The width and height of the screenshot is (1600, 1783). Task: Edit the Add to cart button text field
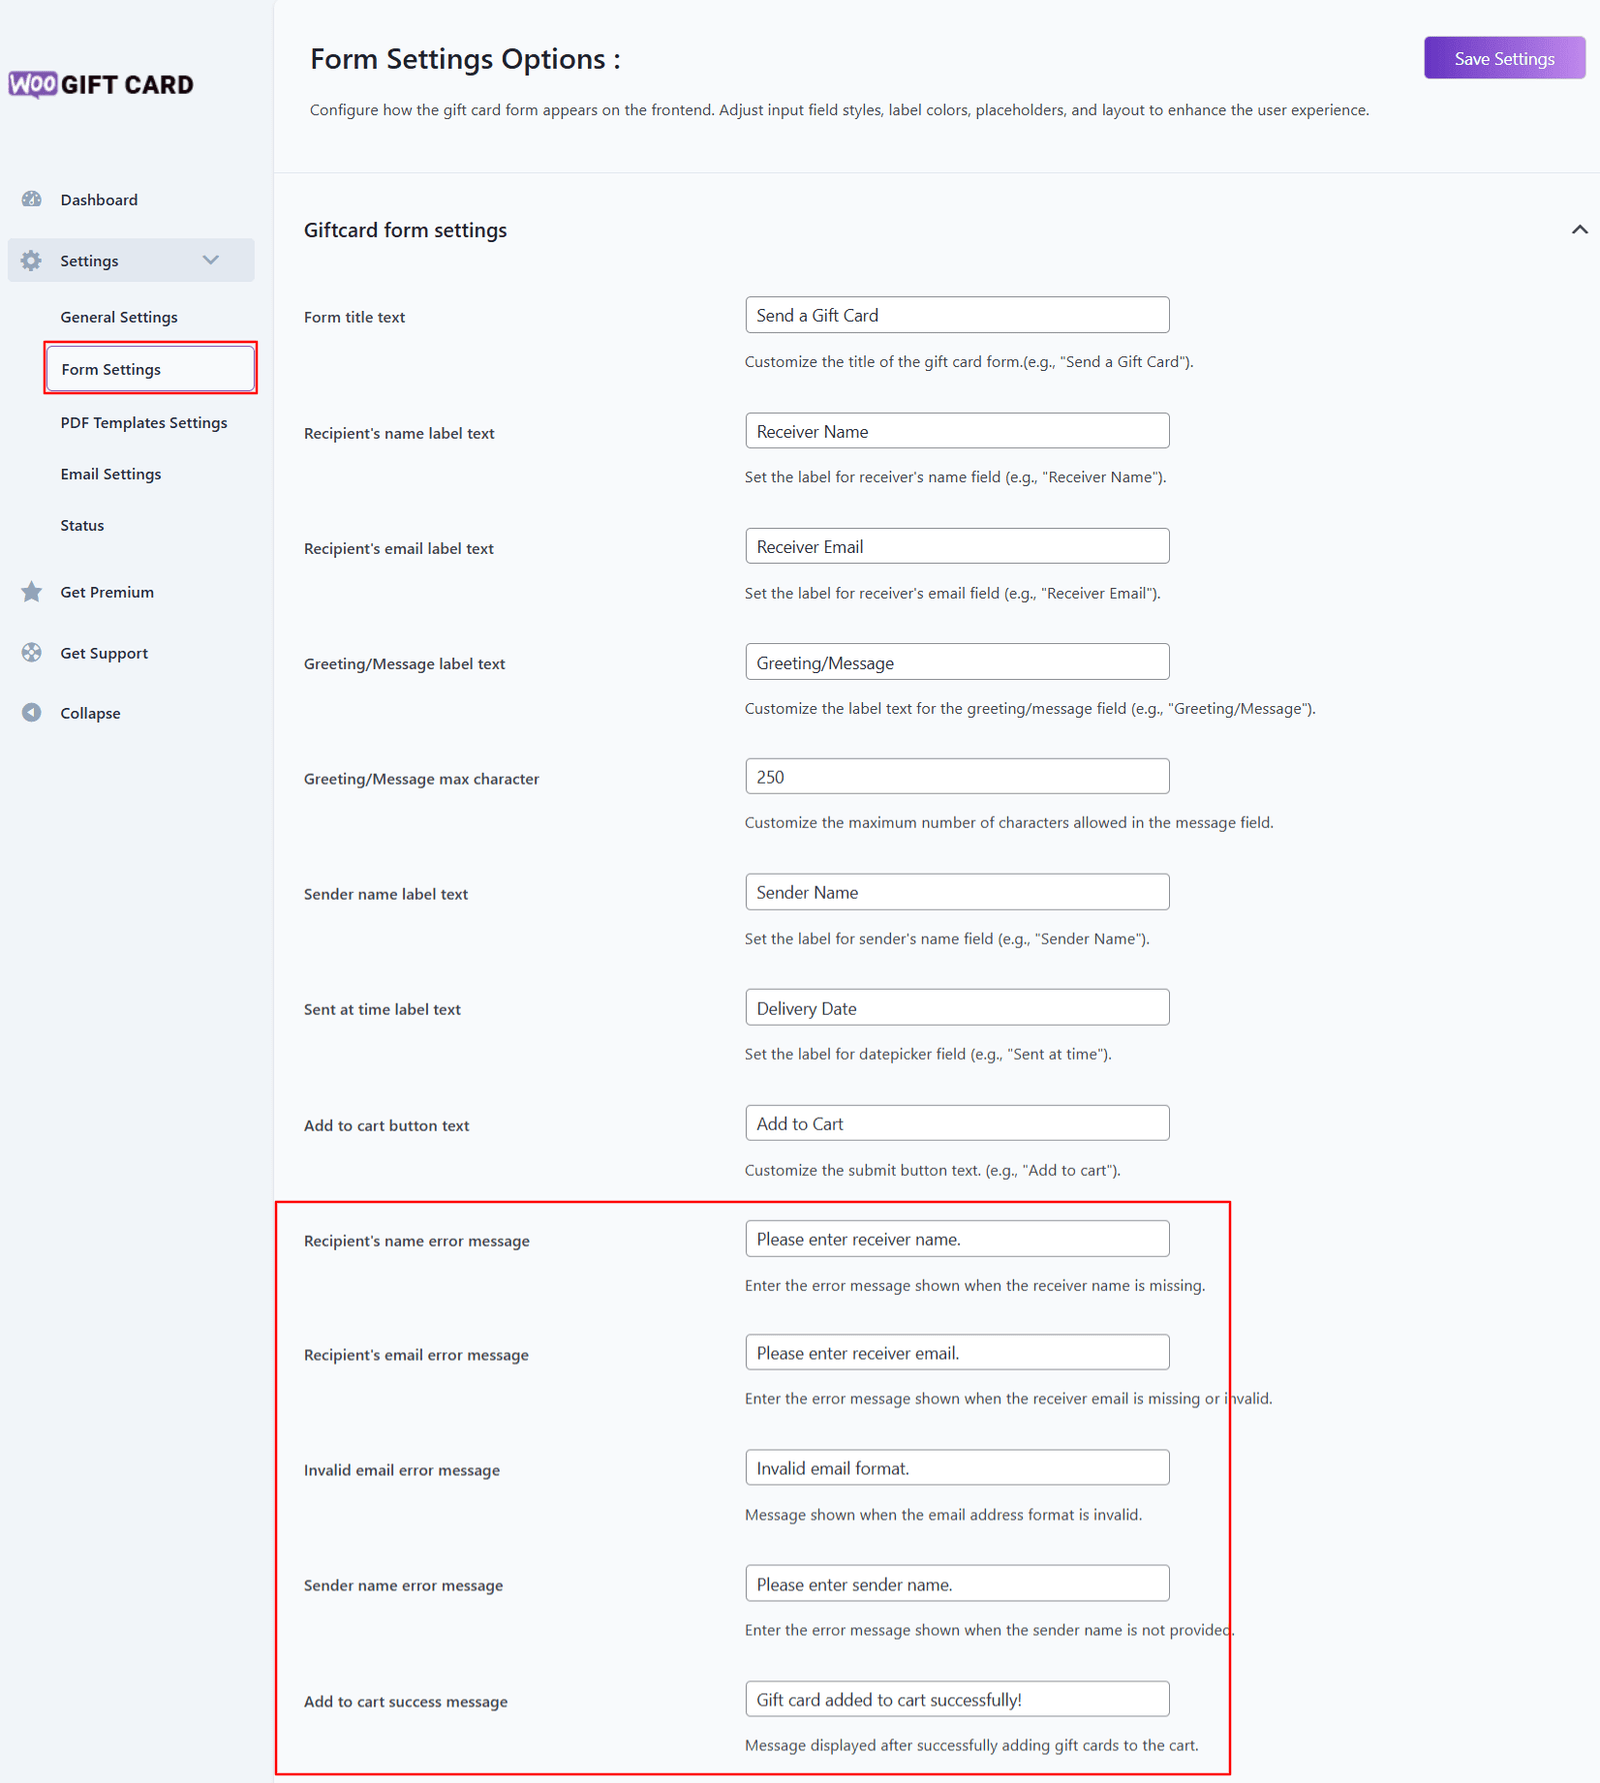[x=956, y=1124]
